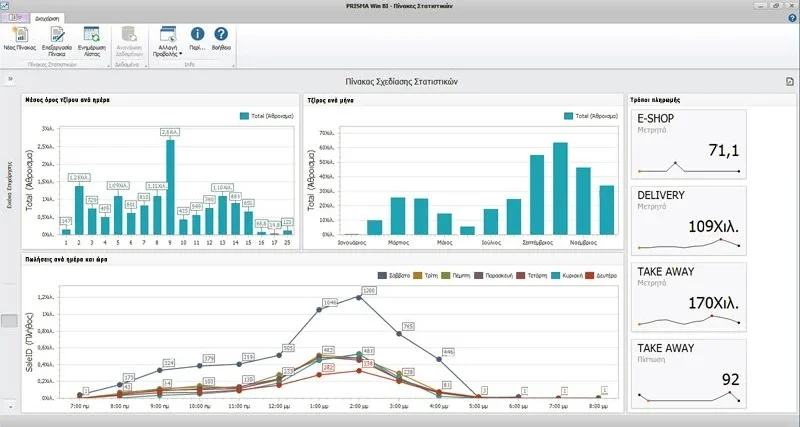Image resolution: width=800 pixels, height=427 pixels.
Task: Click the Τρίτη legend color swatch
Action: coord(417,275)
